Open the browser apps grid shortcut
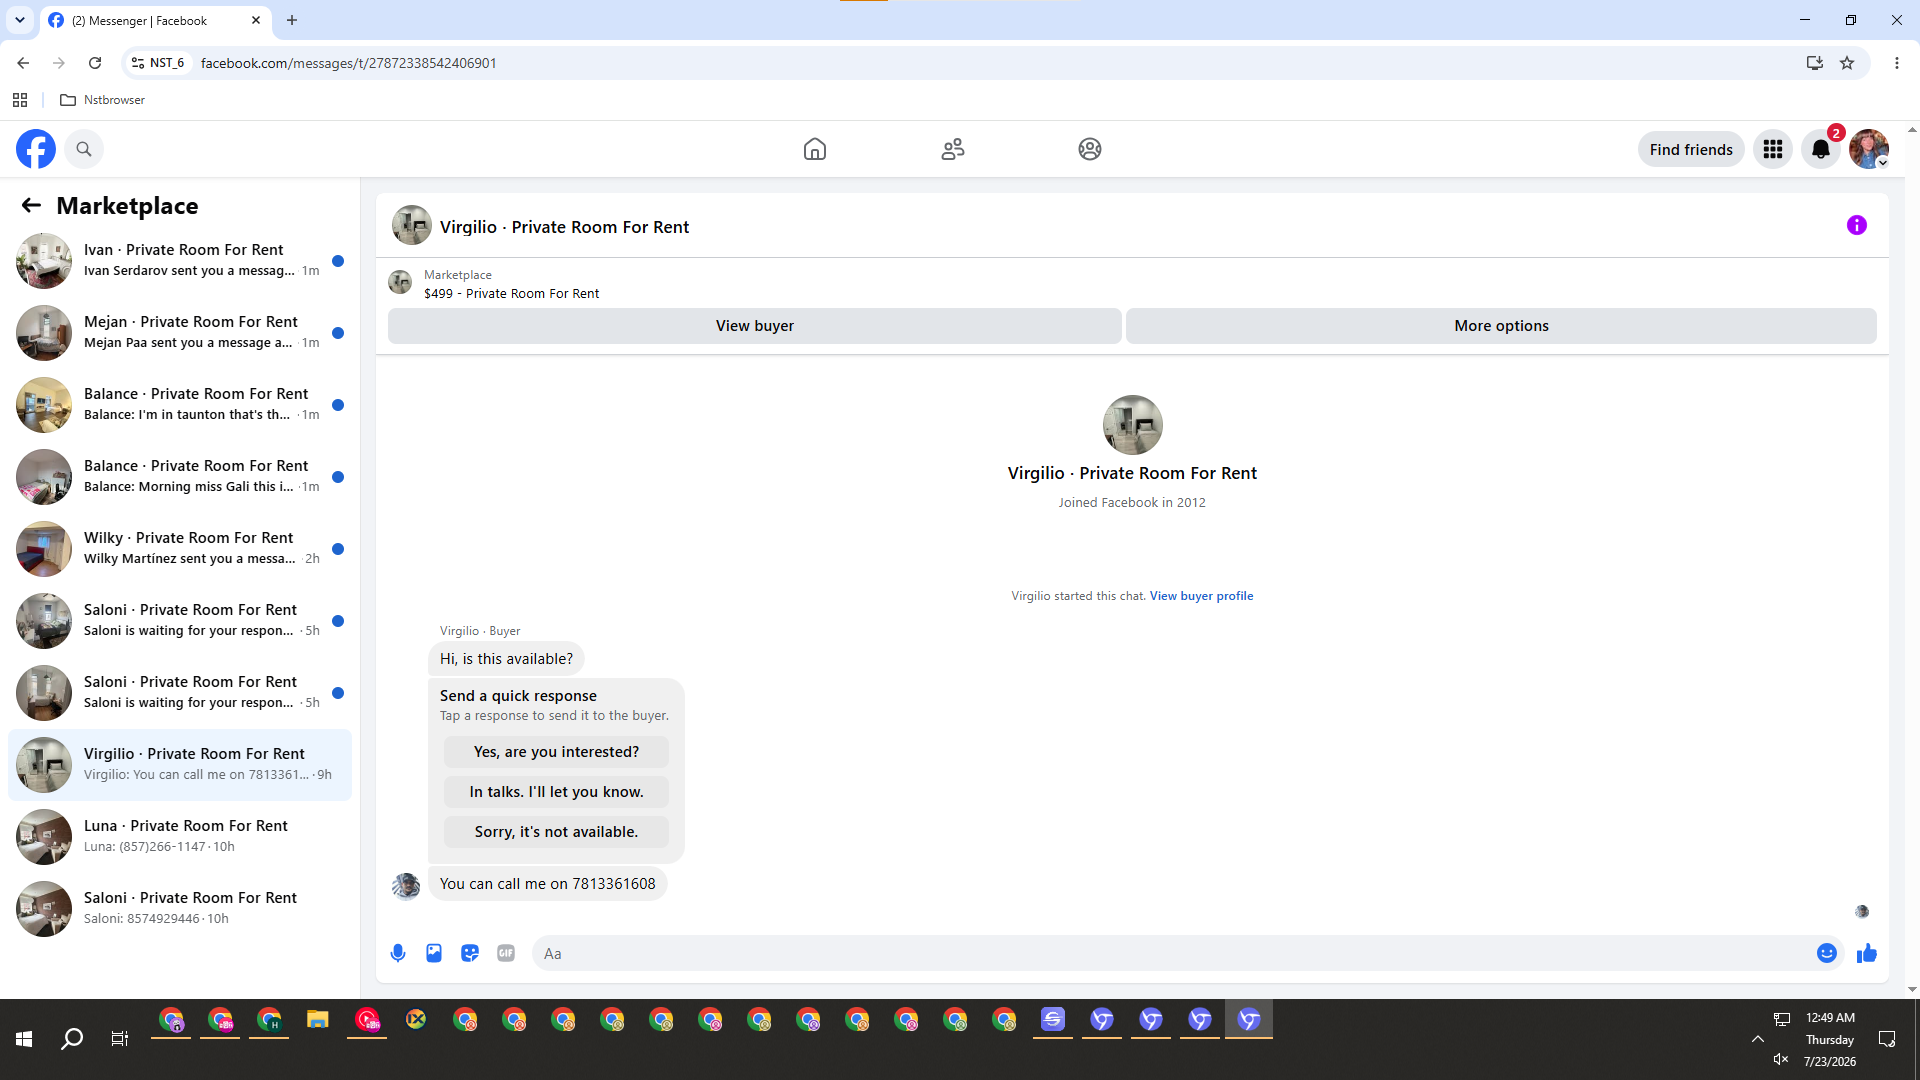Image resolution: width=1920 pixels, height=1080 pixels. pyautogui.click(x=20, y=100)
